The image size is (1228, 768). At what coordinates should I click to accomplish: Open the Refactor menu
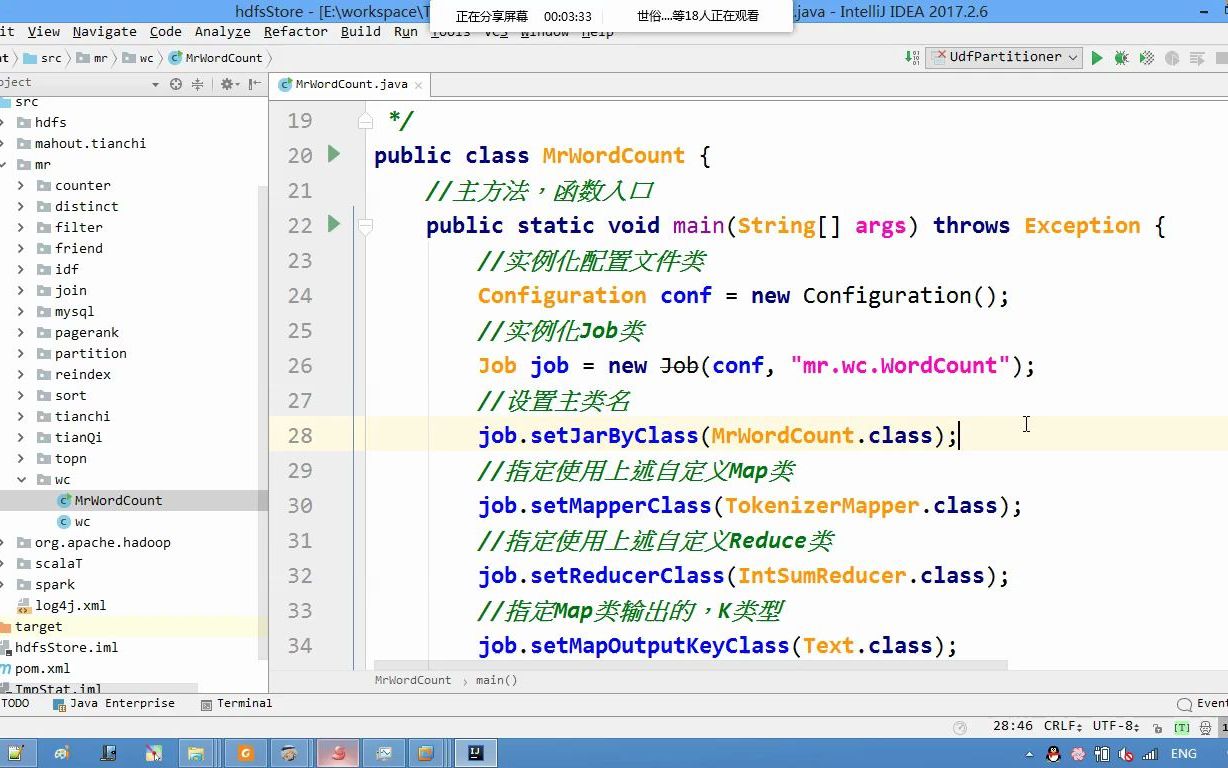click(294, 31)
